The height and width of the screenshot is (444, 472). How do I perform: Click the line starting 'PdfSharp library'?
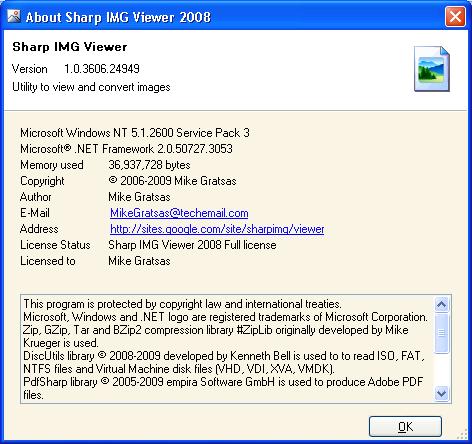(x=223, y=382)
